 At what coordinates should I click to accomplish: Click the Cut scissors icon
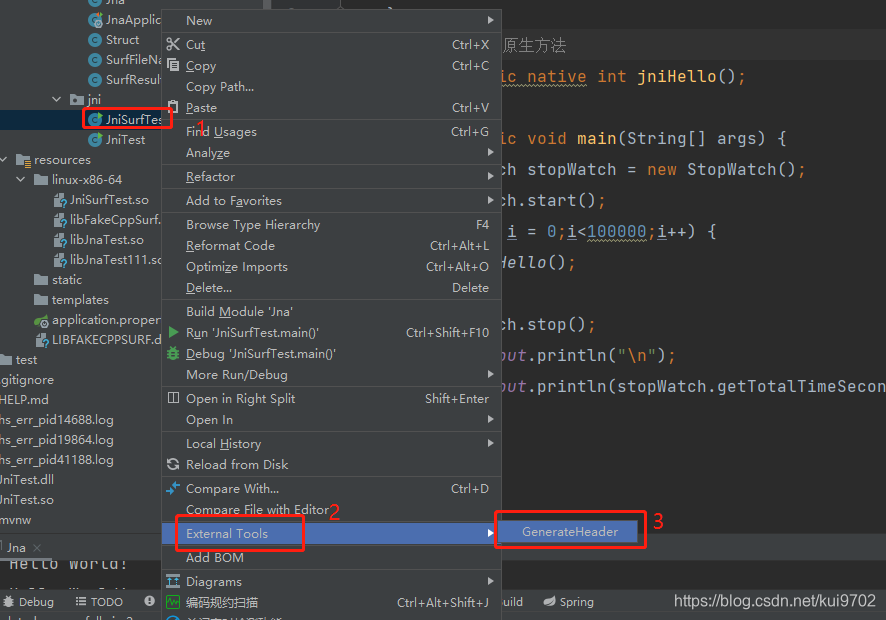pos(173,45)
